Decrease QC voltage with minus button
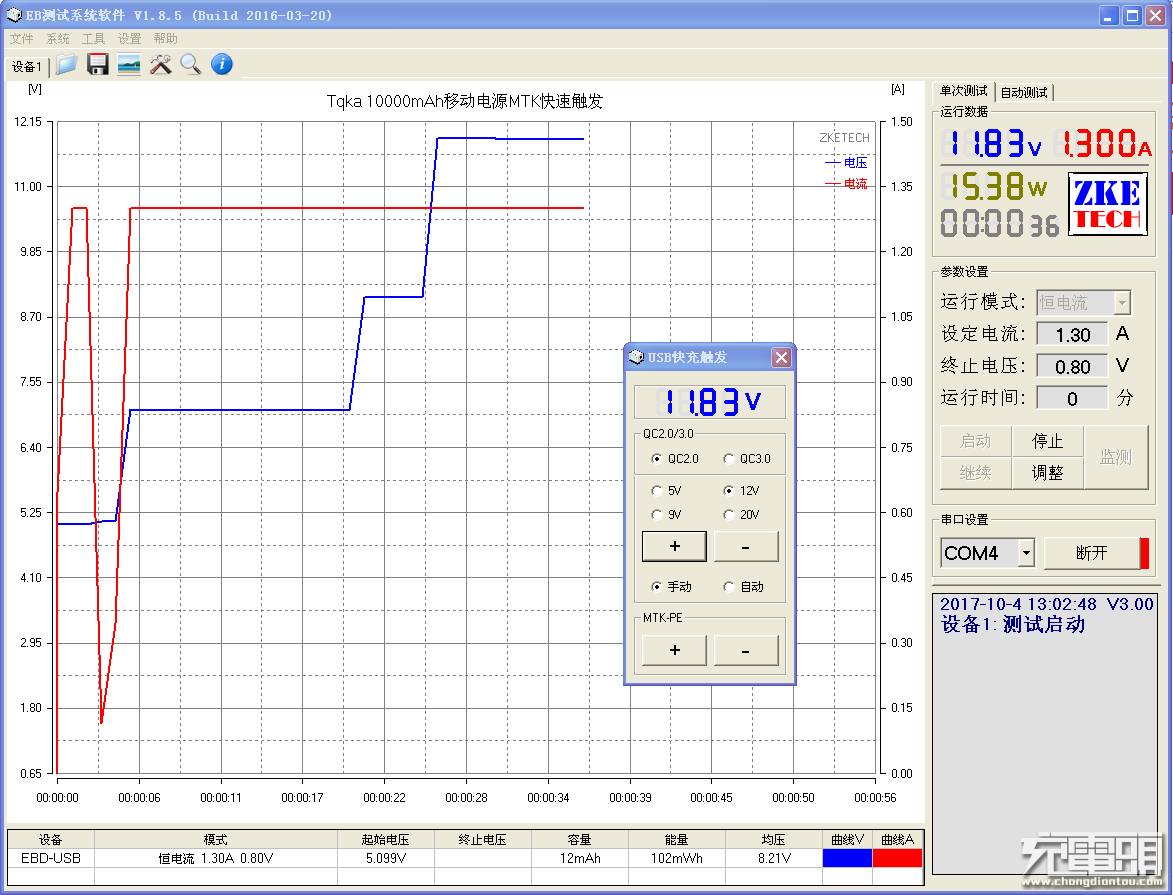This screenshot has height=895, width=1173. coord(746,546)
